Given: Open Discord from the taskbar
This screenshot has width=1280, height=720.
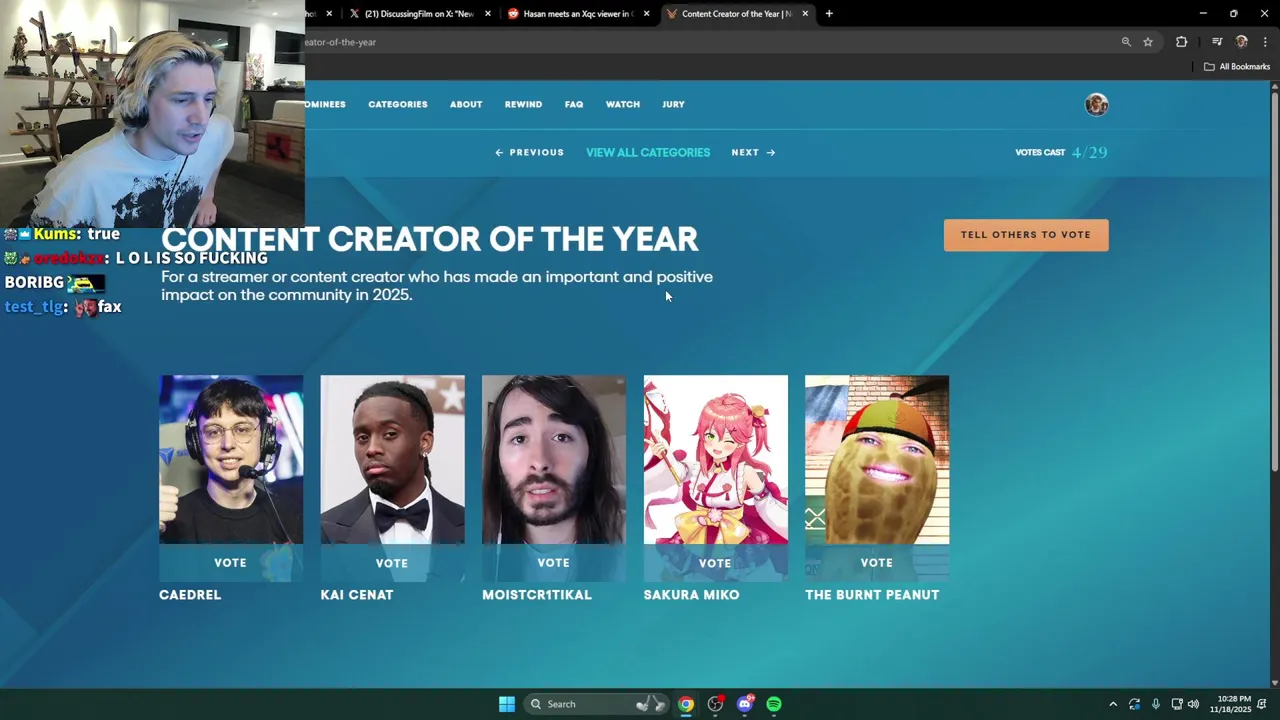Looking at the screenshot, I should (x=744, y=704).
